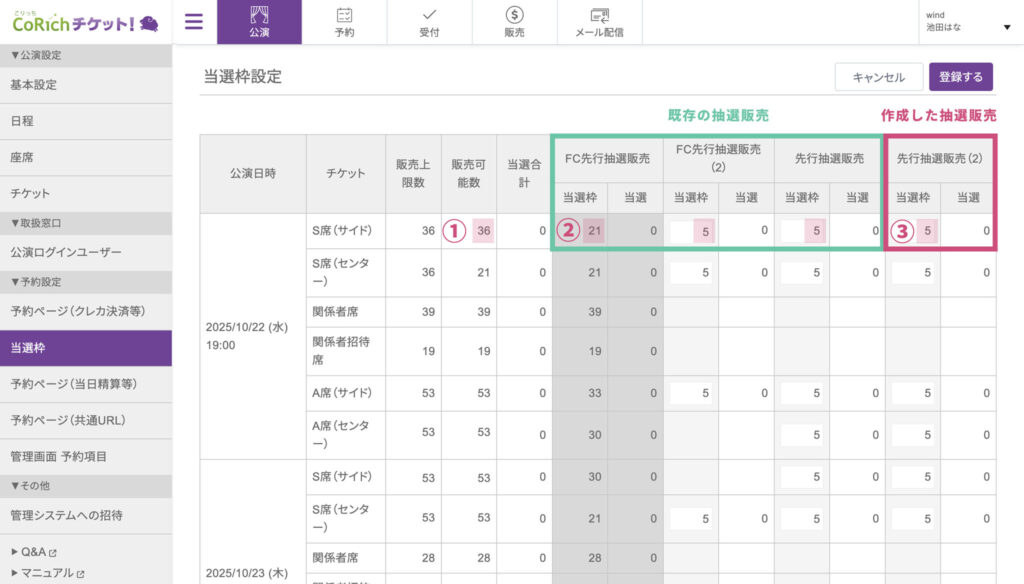1024x584 pixels.
Task: Click the キャンセル button
Action: click(x=878, y=77)
